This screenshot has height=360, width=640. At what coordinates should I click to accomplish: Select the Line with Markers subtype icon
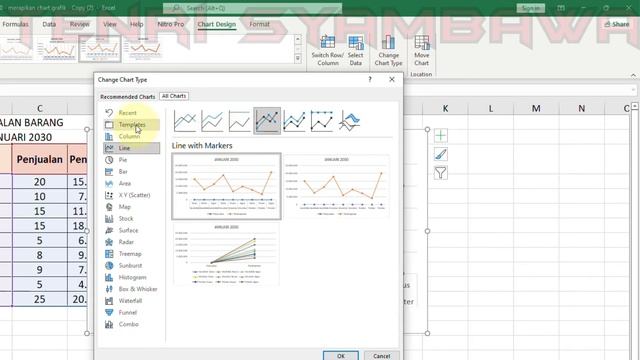coord(267,121)
